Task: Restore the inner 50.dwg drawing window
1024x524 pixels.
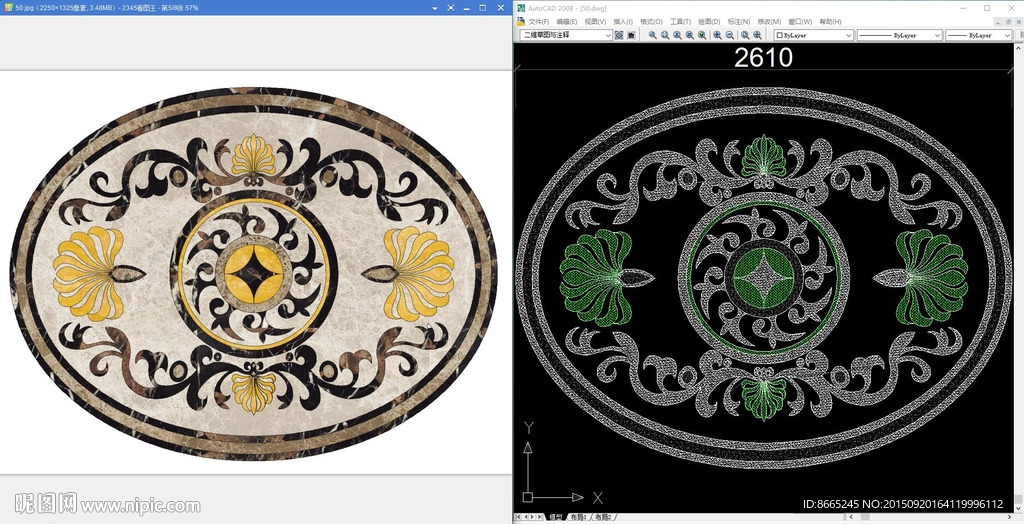Action: 1008,22
